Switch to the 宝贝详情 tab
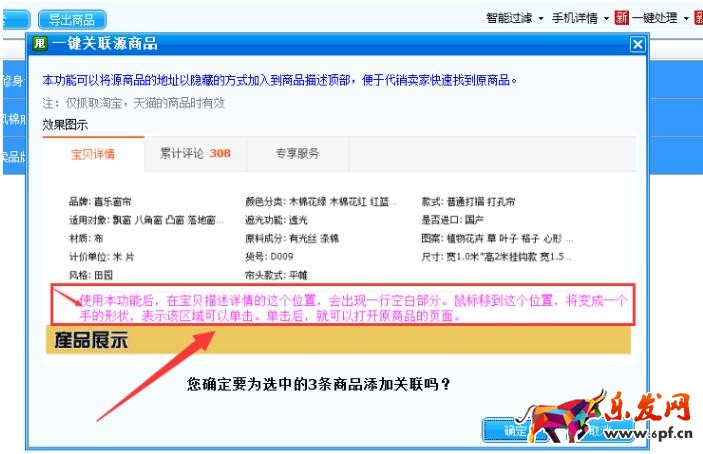This screenshot has height=454, width=703. tap(93, 154)
